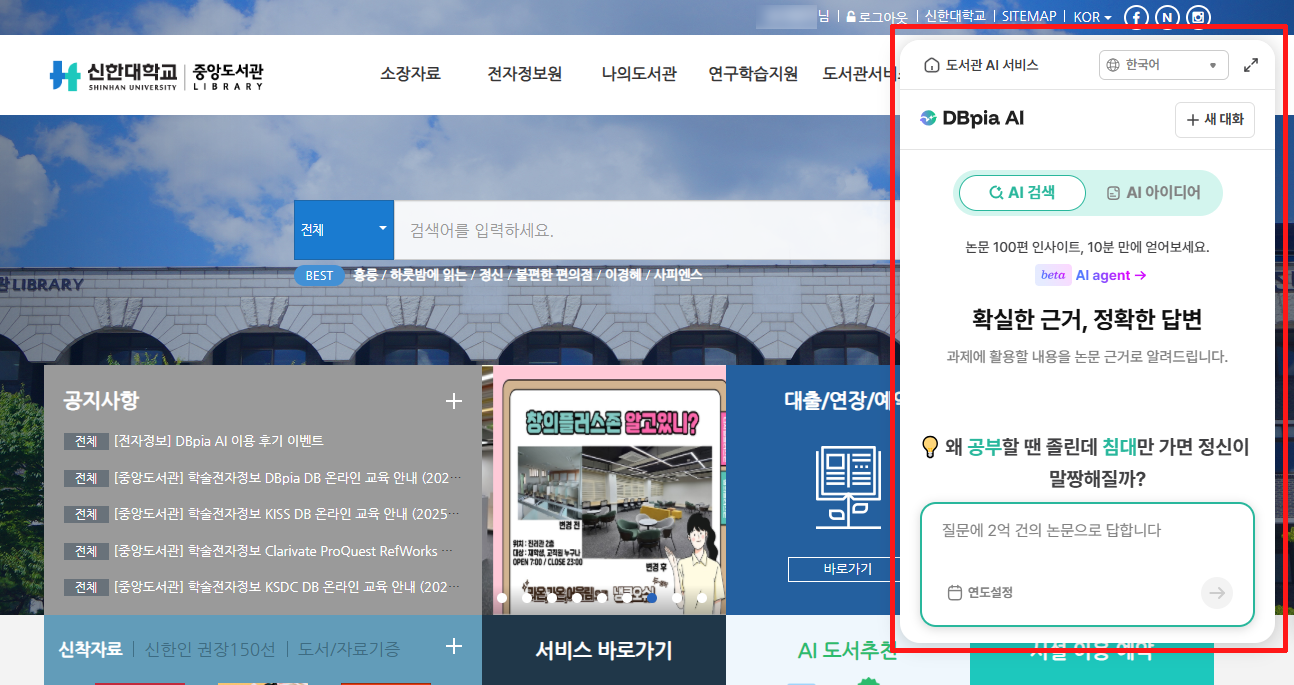Viewport: 1294px width, 685px height.
Task: Open the Instagram icon link
Action: [1199, 17]
